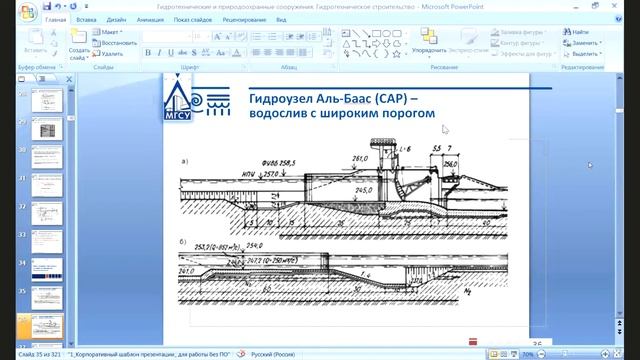Switch to the Главная ribbon tab
640x360 pixels.
(56, 20)
